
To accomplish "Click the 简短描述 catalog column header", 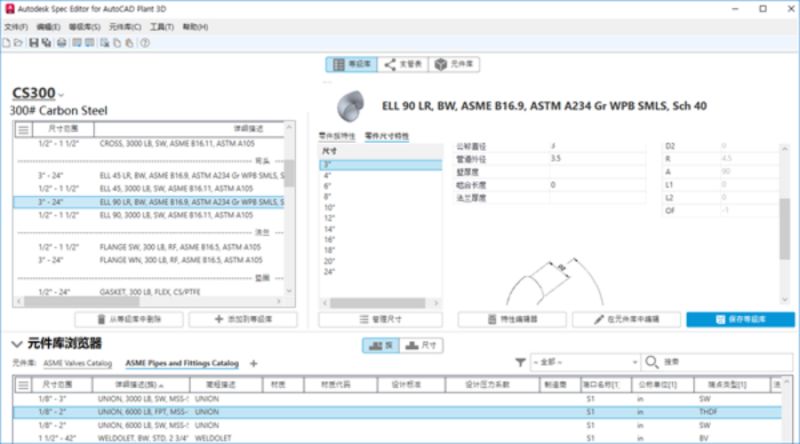I will 227,385.
